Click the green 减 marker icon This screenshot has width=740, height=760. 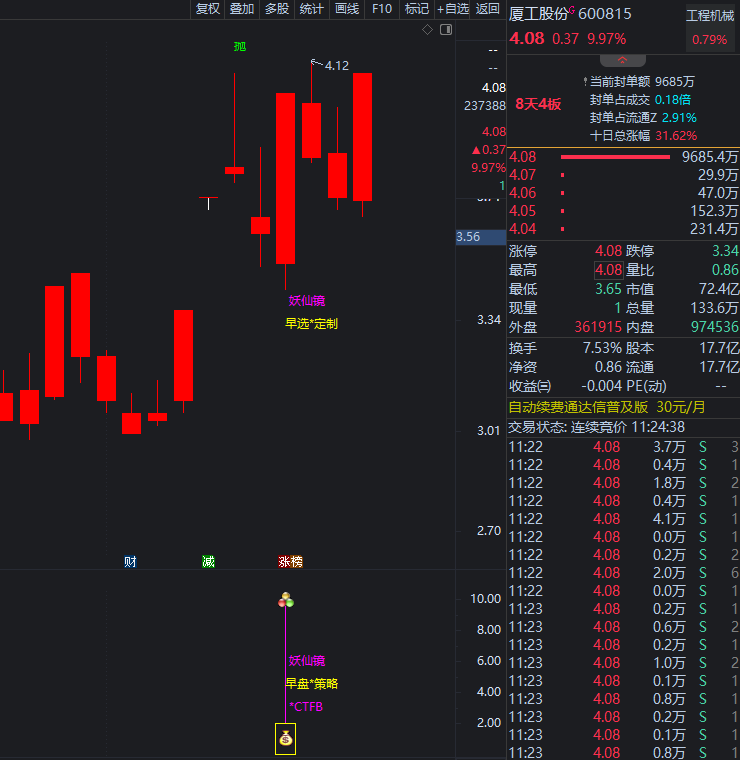[208, 562]
